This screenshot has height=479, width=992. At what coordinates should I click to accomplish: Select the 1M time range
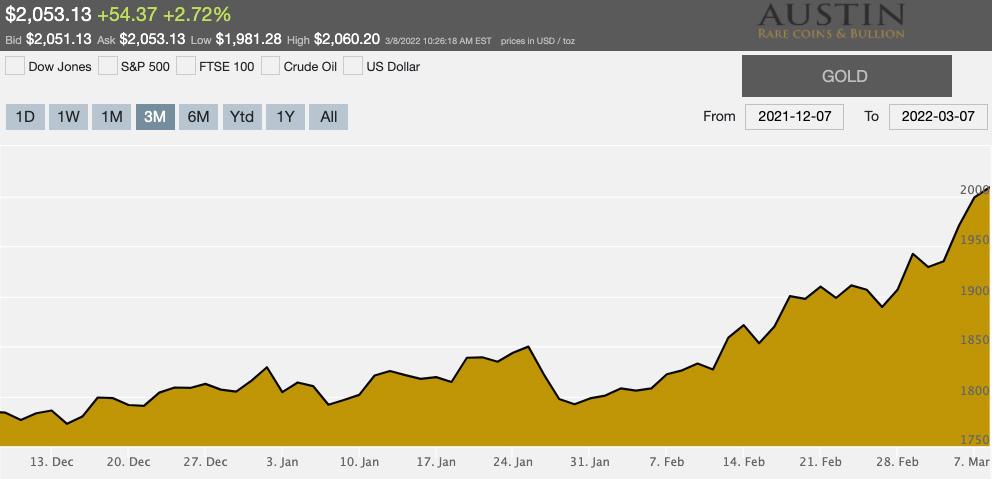click(x=112, y=117)
